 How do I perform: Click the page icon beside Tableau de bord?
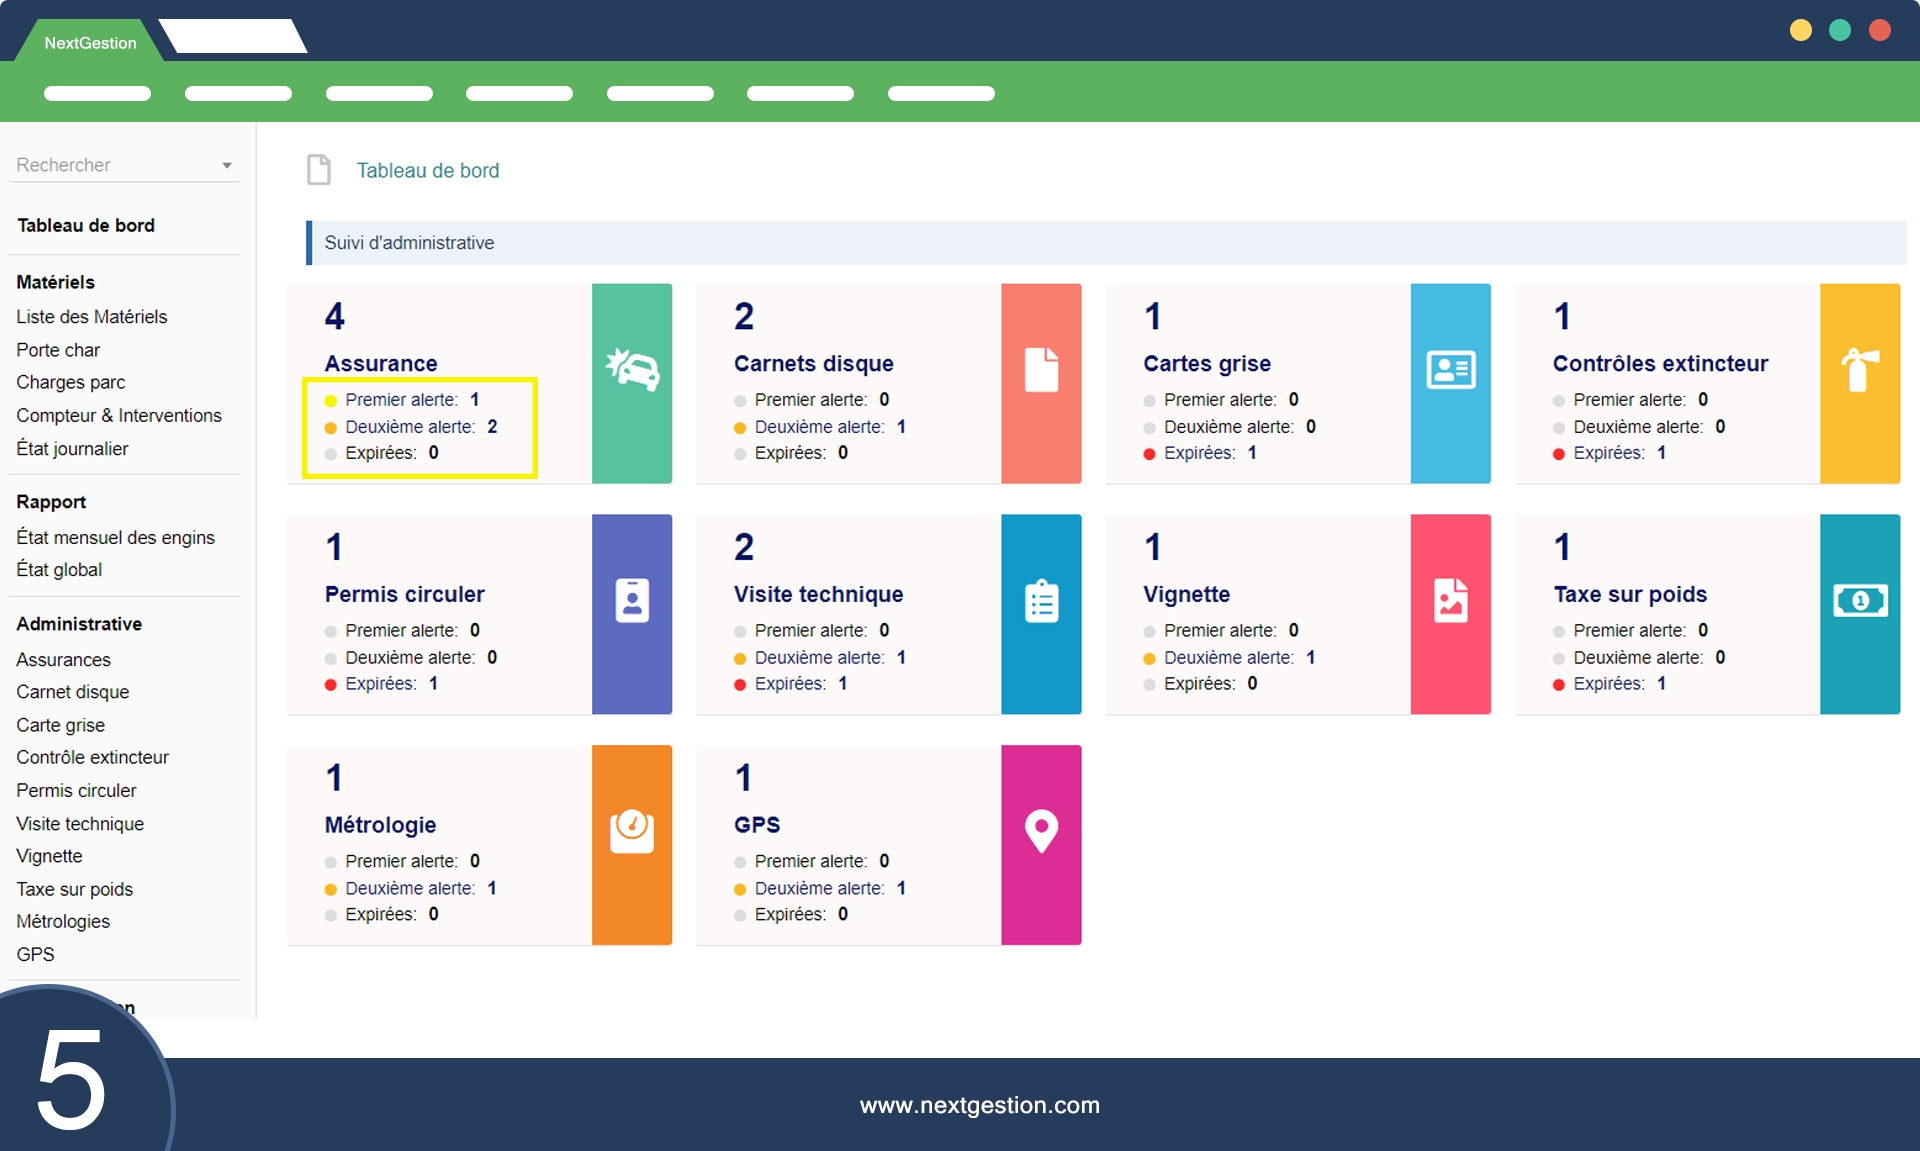pyautogui.click(x=319, y=170)
